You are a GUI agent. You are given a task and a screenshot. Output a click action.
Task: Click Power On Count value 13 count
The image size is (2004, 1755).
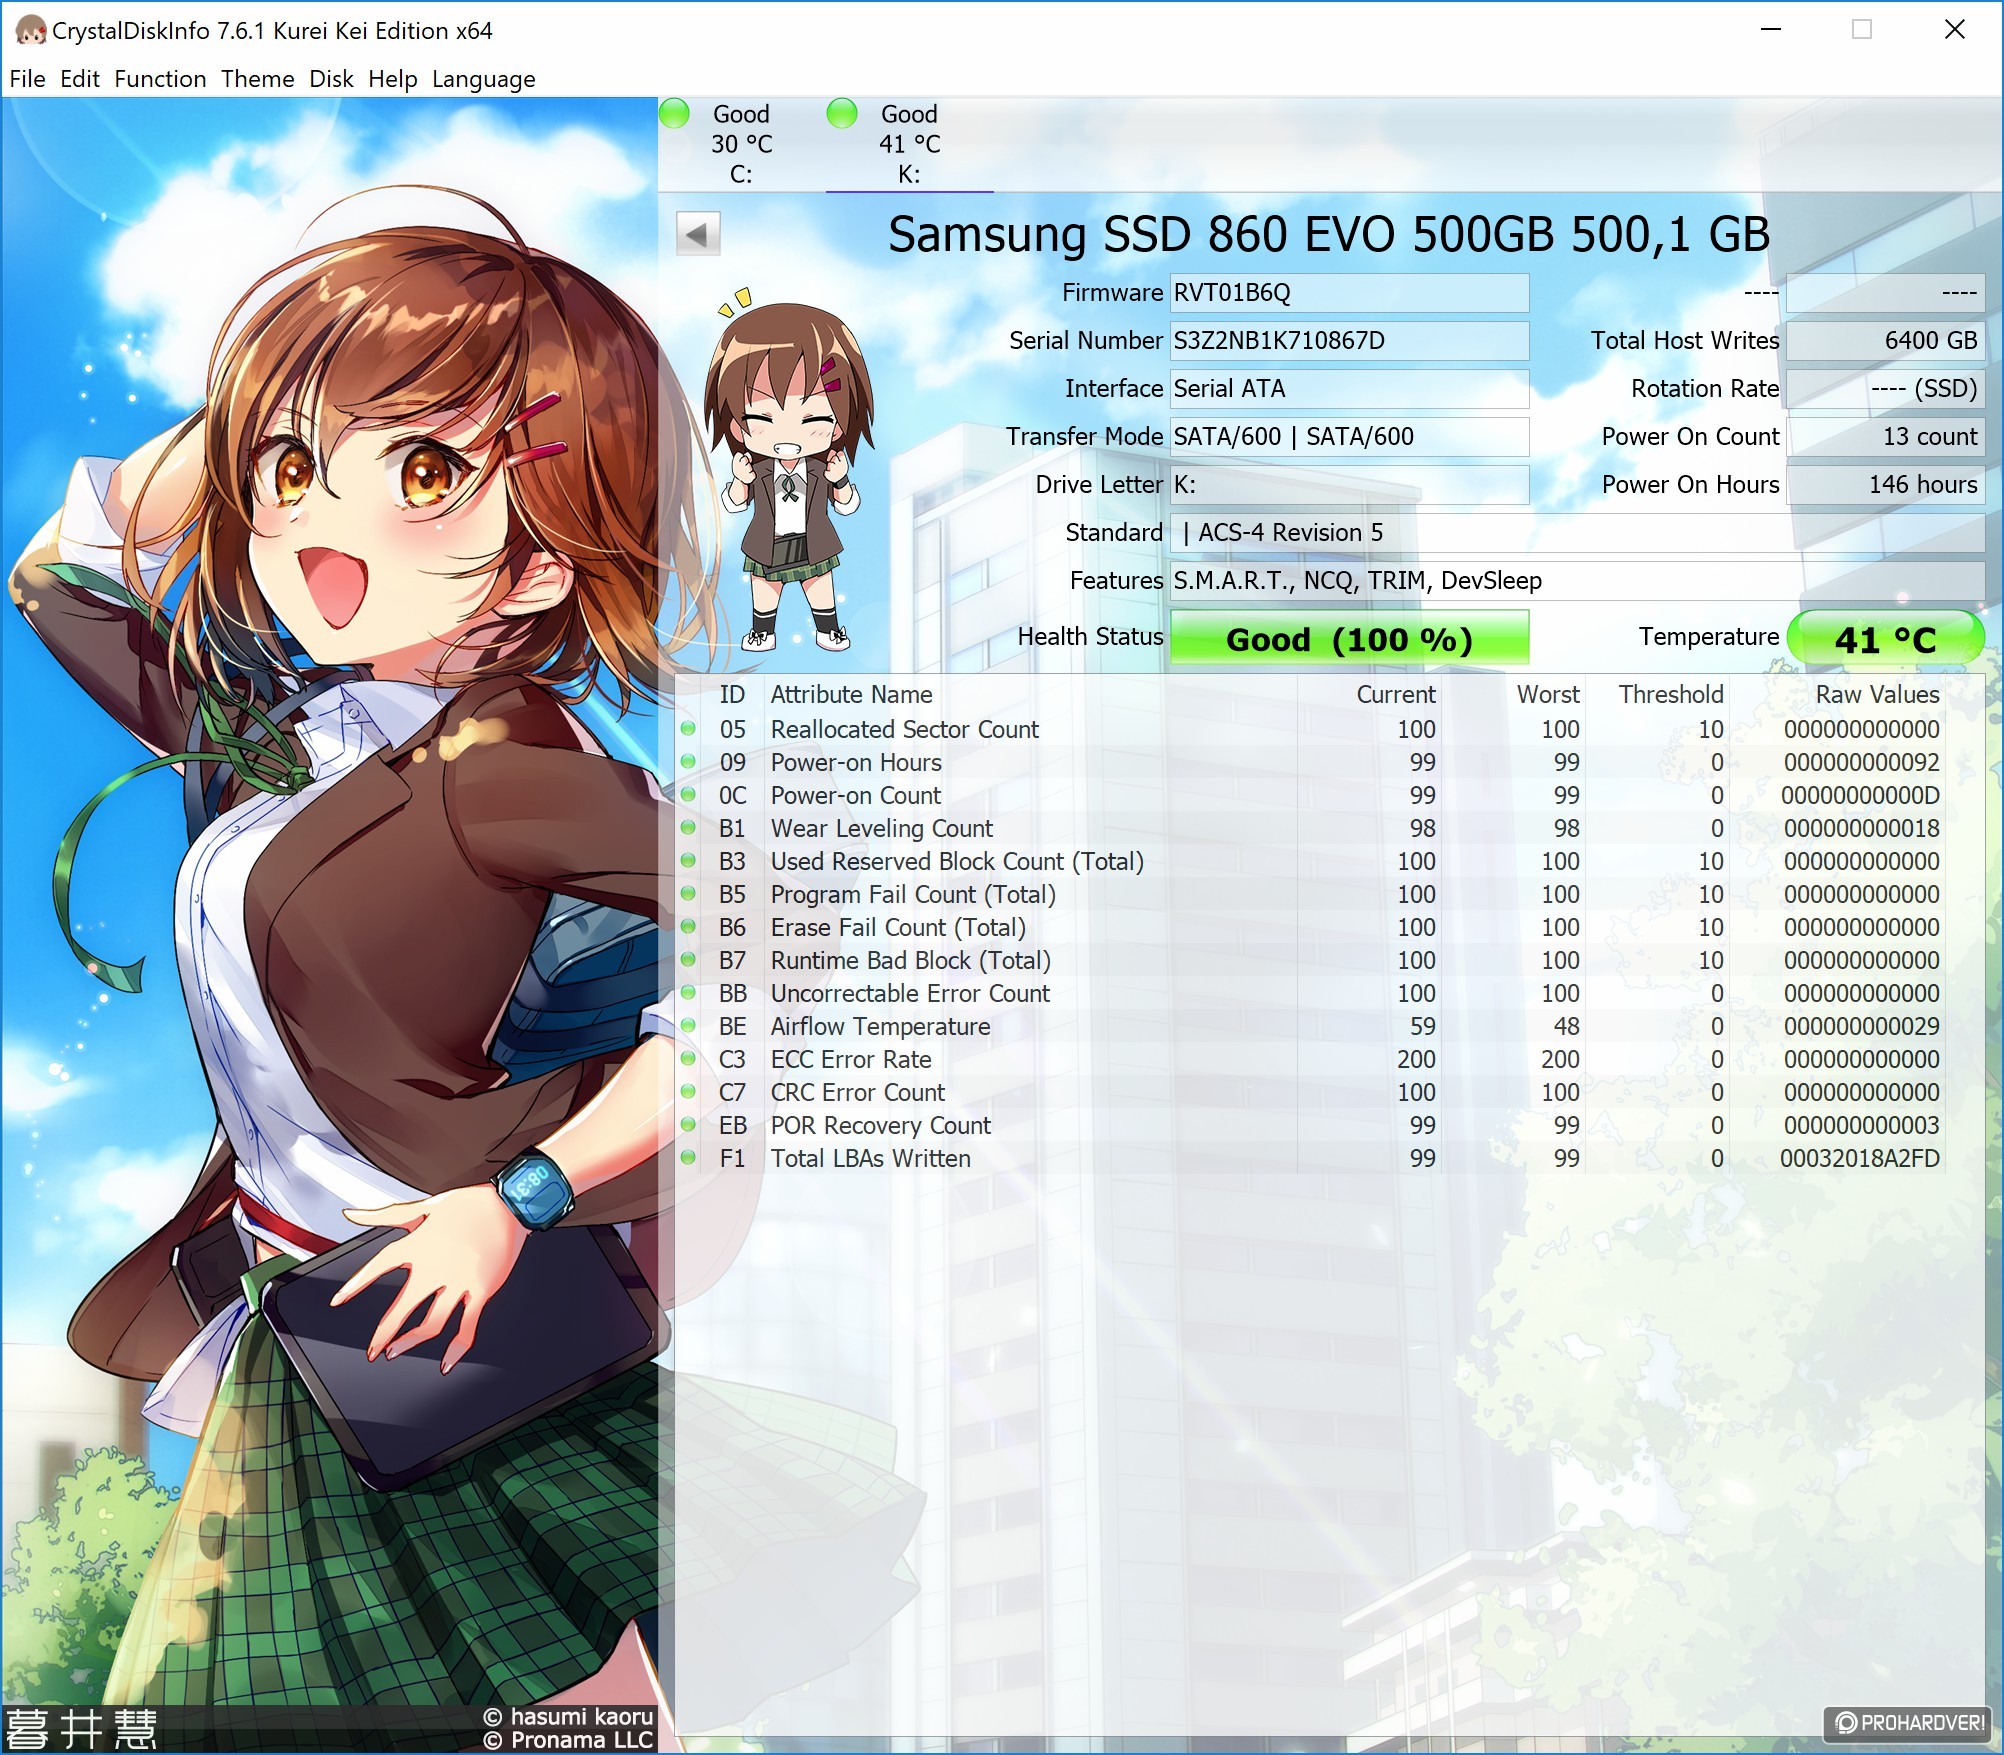(1885, 437)
